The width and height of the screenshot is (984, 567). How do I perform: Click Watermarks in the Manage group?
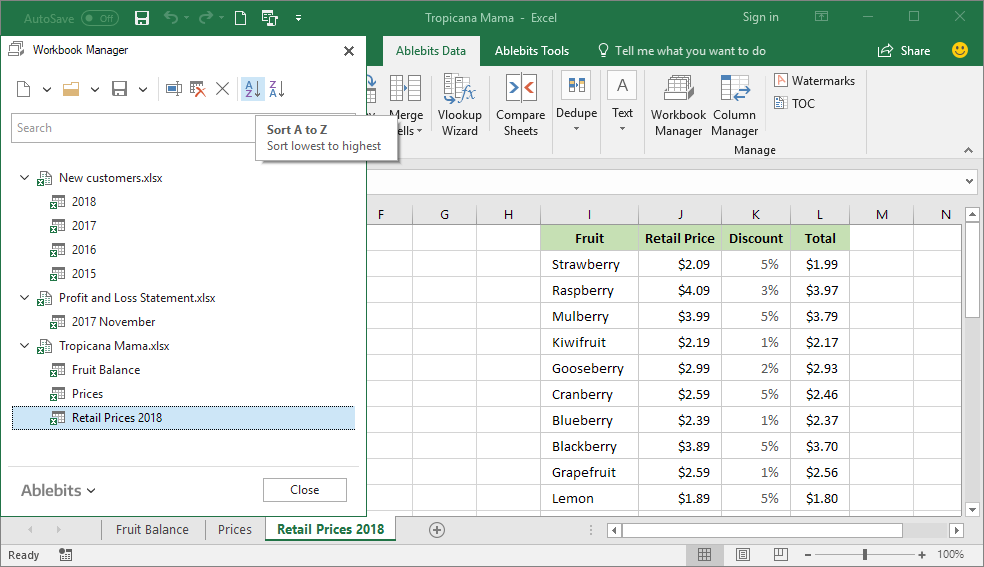coord(814,80)
